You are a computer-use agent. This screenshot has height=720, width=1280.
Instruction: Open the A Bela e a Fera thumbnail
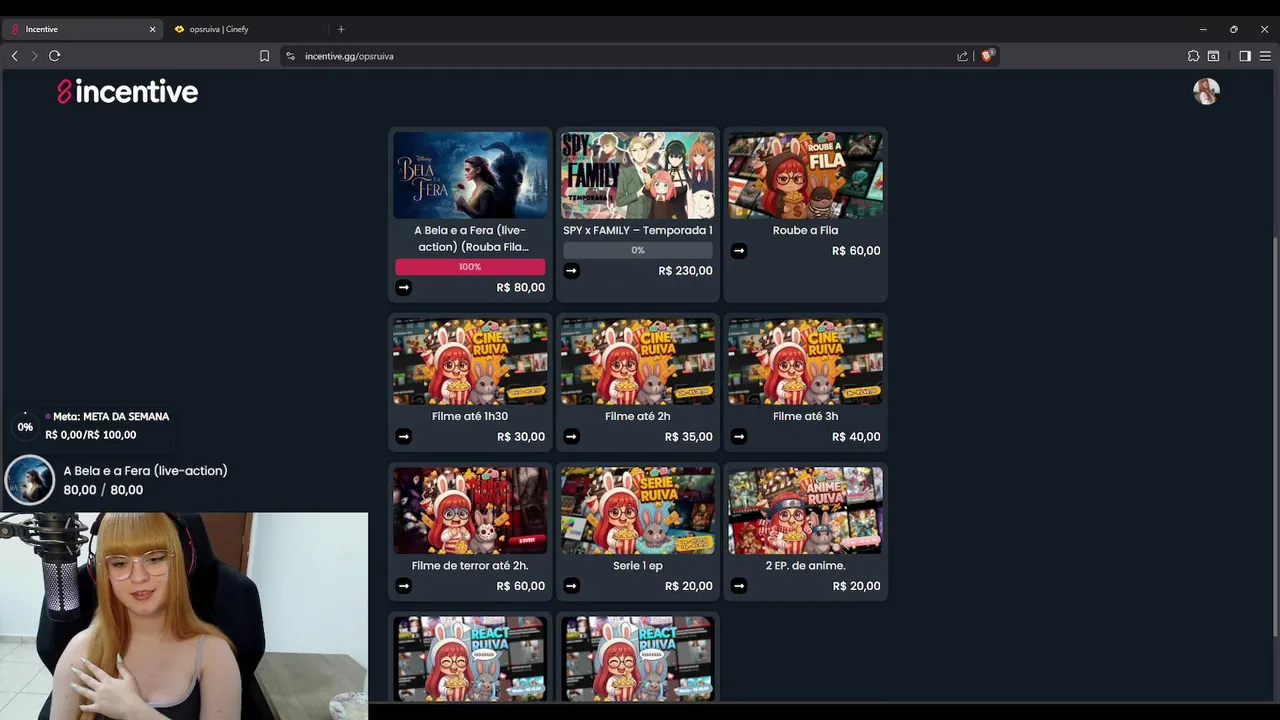point(470,175)
